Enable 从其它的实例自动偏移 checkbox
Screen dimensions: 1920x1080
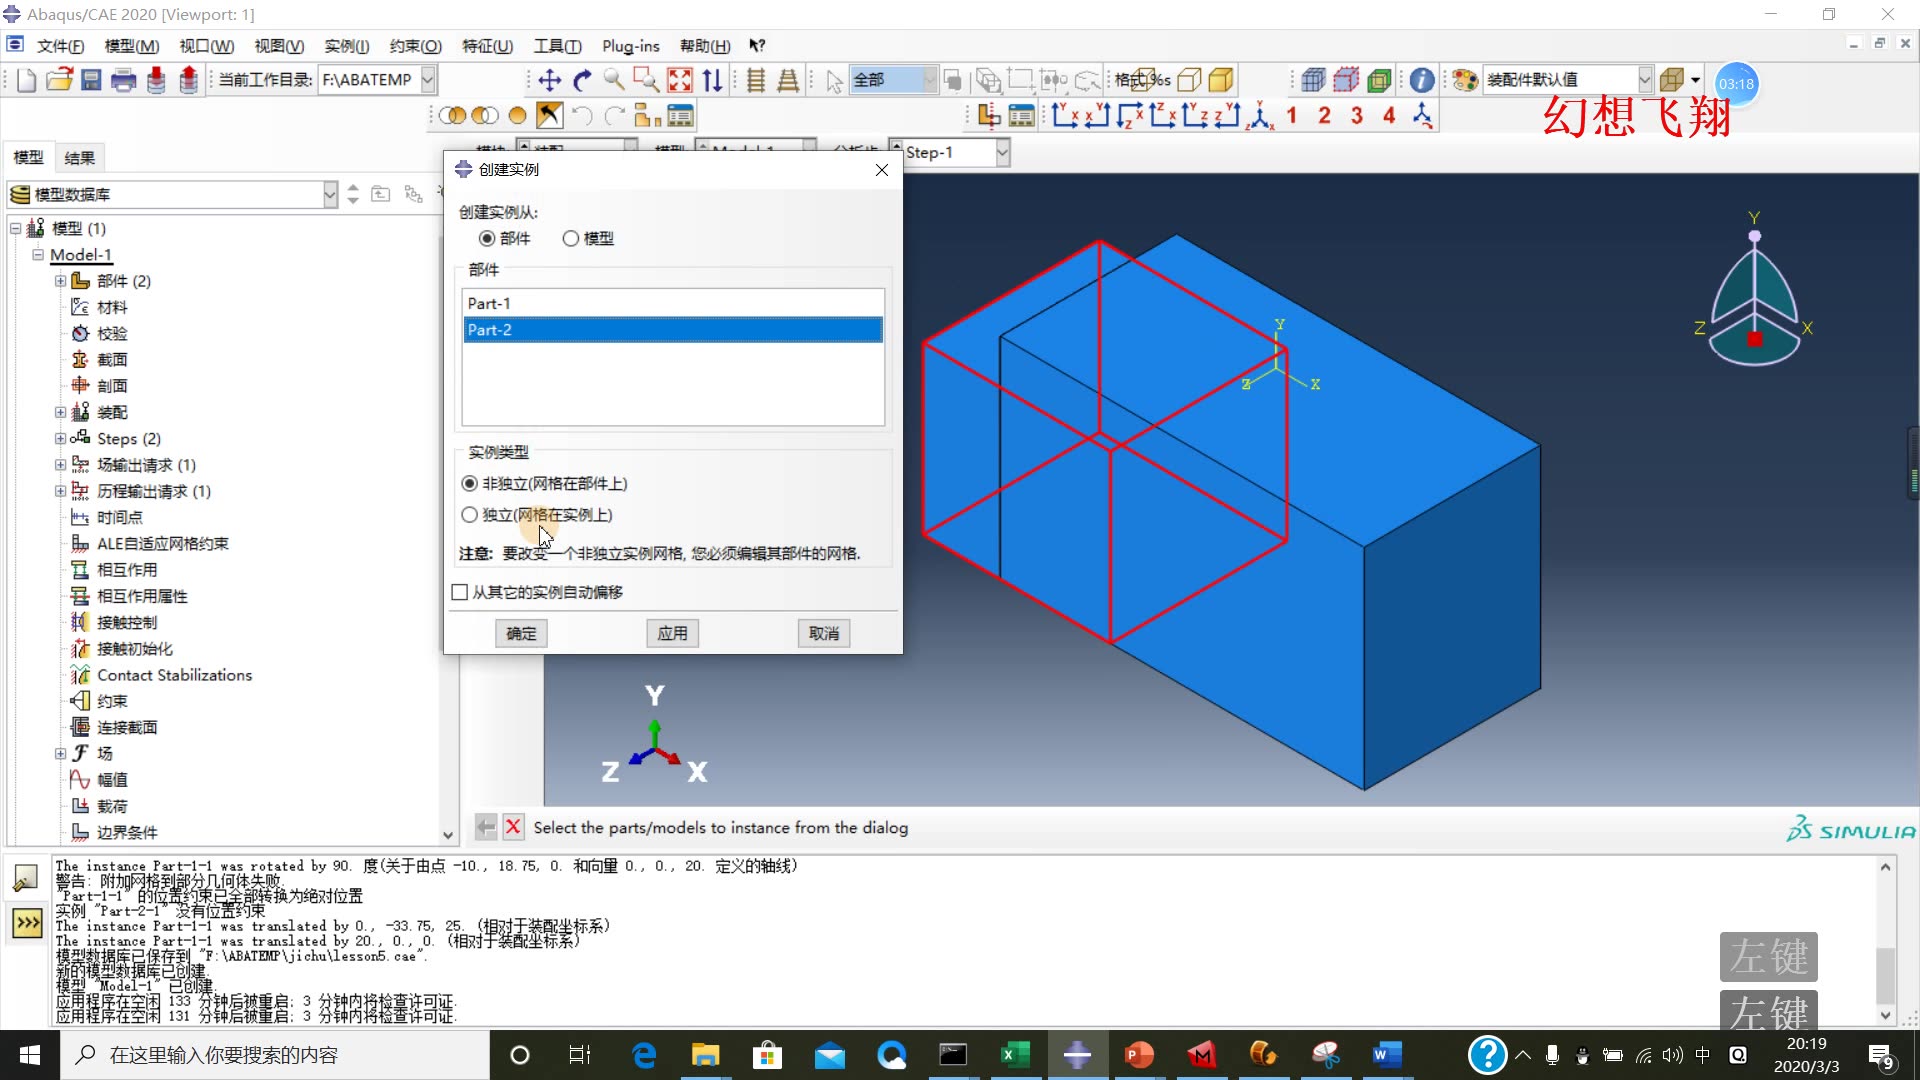(x=460, y=592)
